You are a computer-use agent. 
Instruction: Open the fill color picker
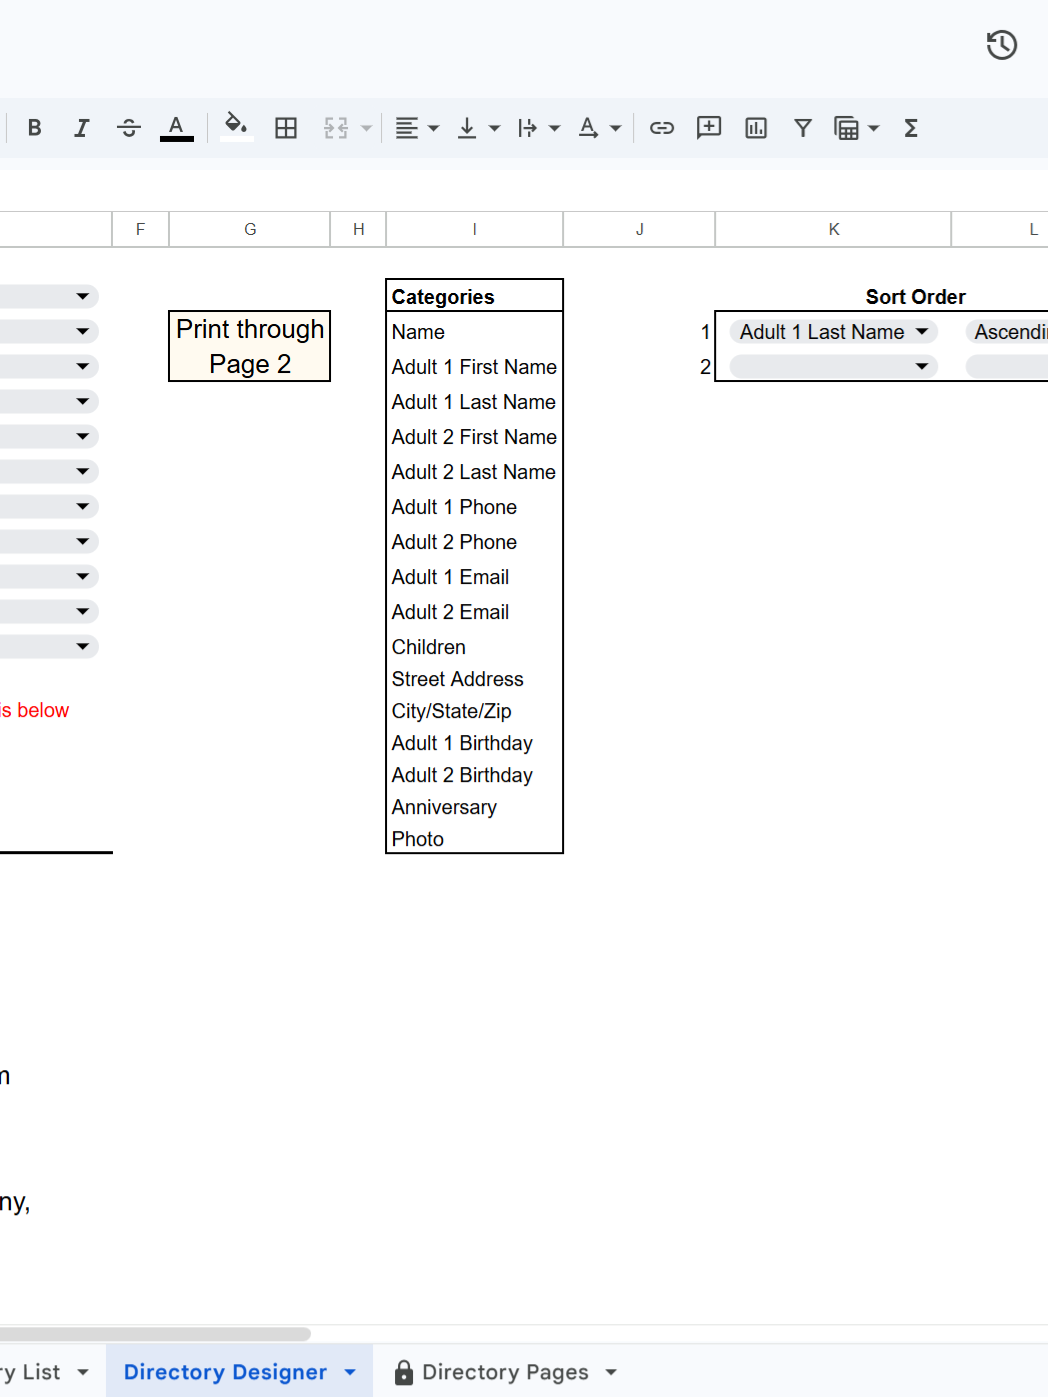236,128
